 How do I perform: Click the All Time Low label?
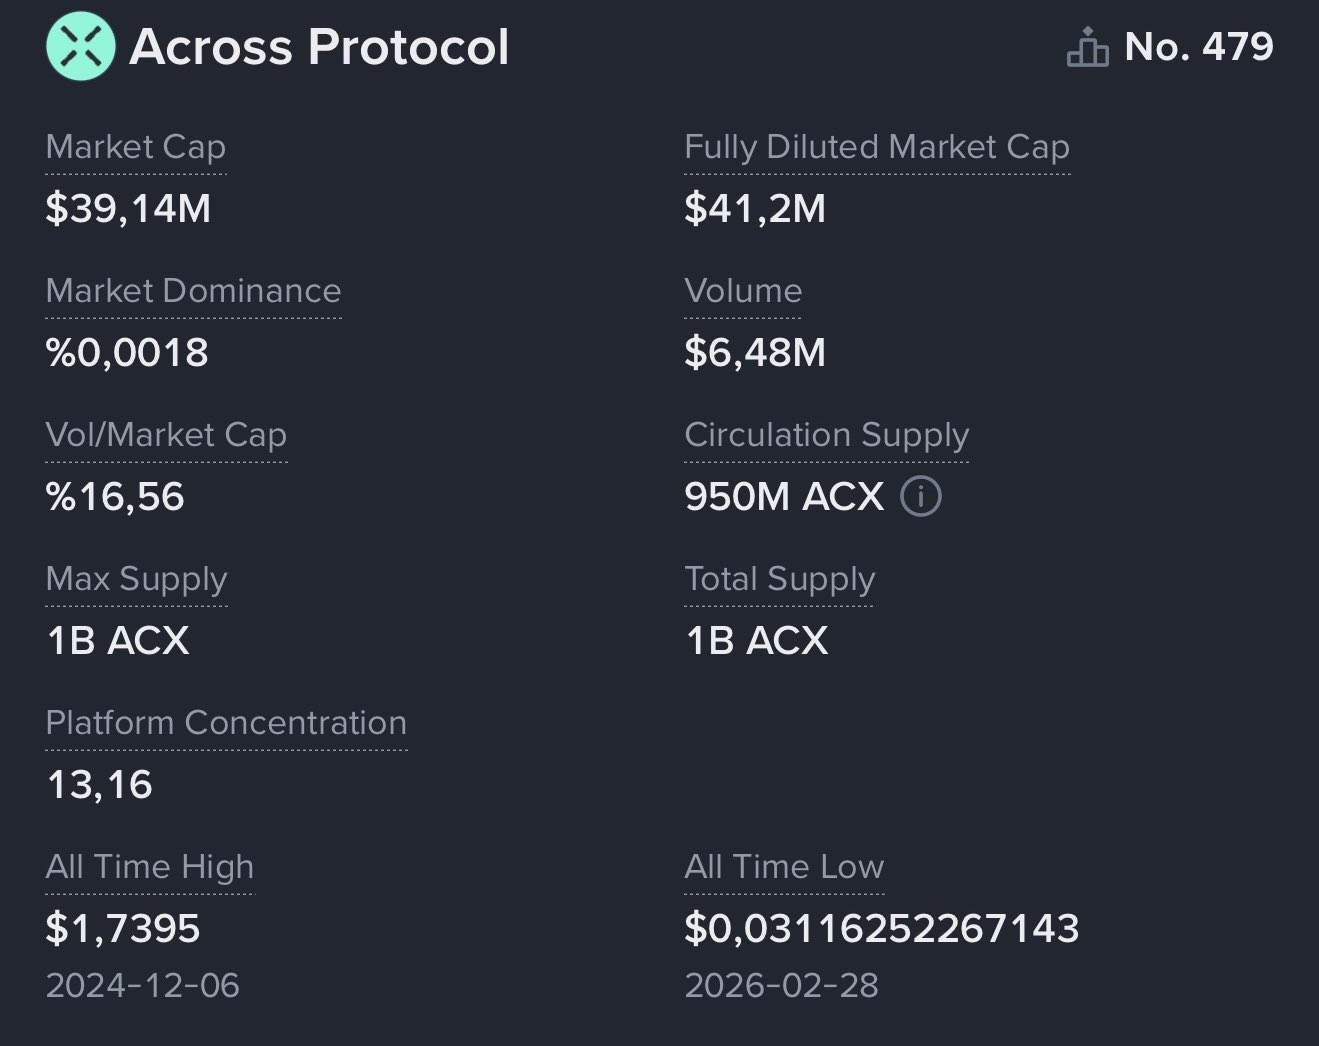pyautogui.click(x=784, y=867)
